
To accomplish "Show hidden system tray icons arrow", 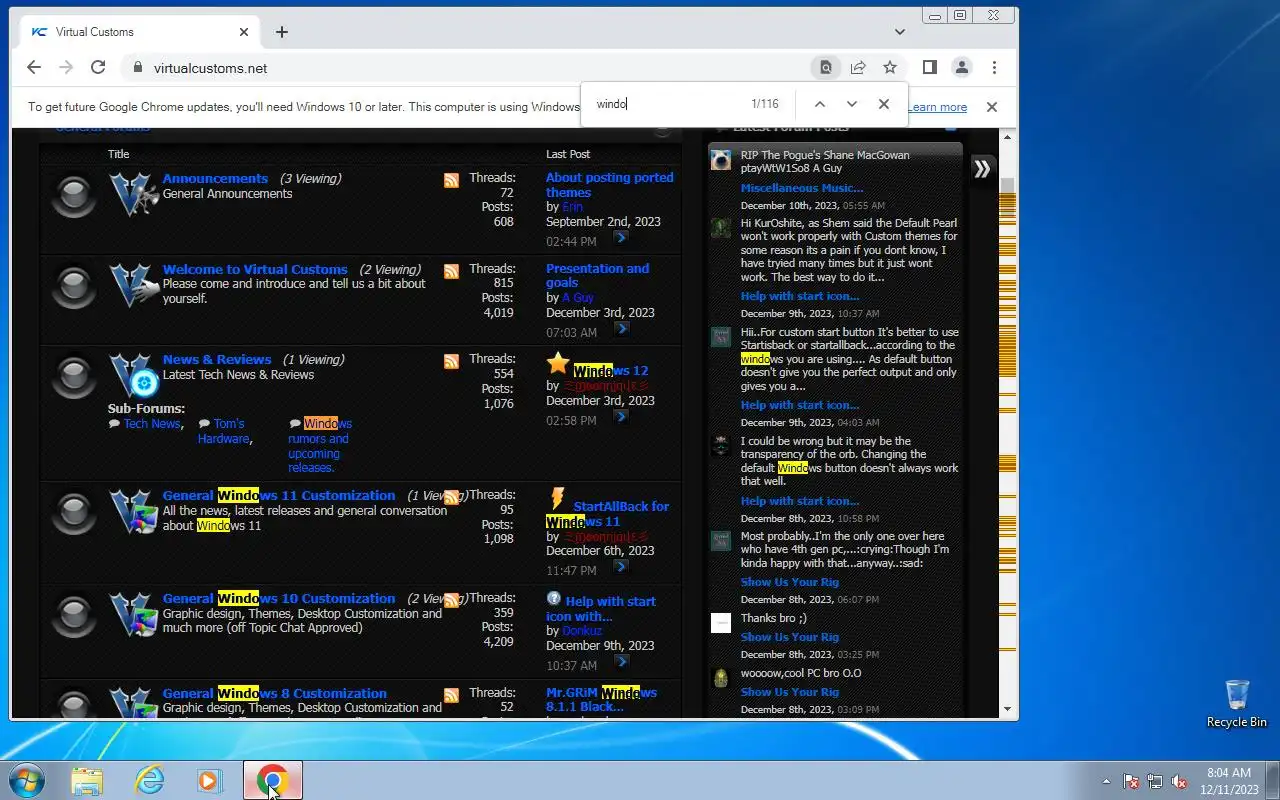I will point(1106,781).
